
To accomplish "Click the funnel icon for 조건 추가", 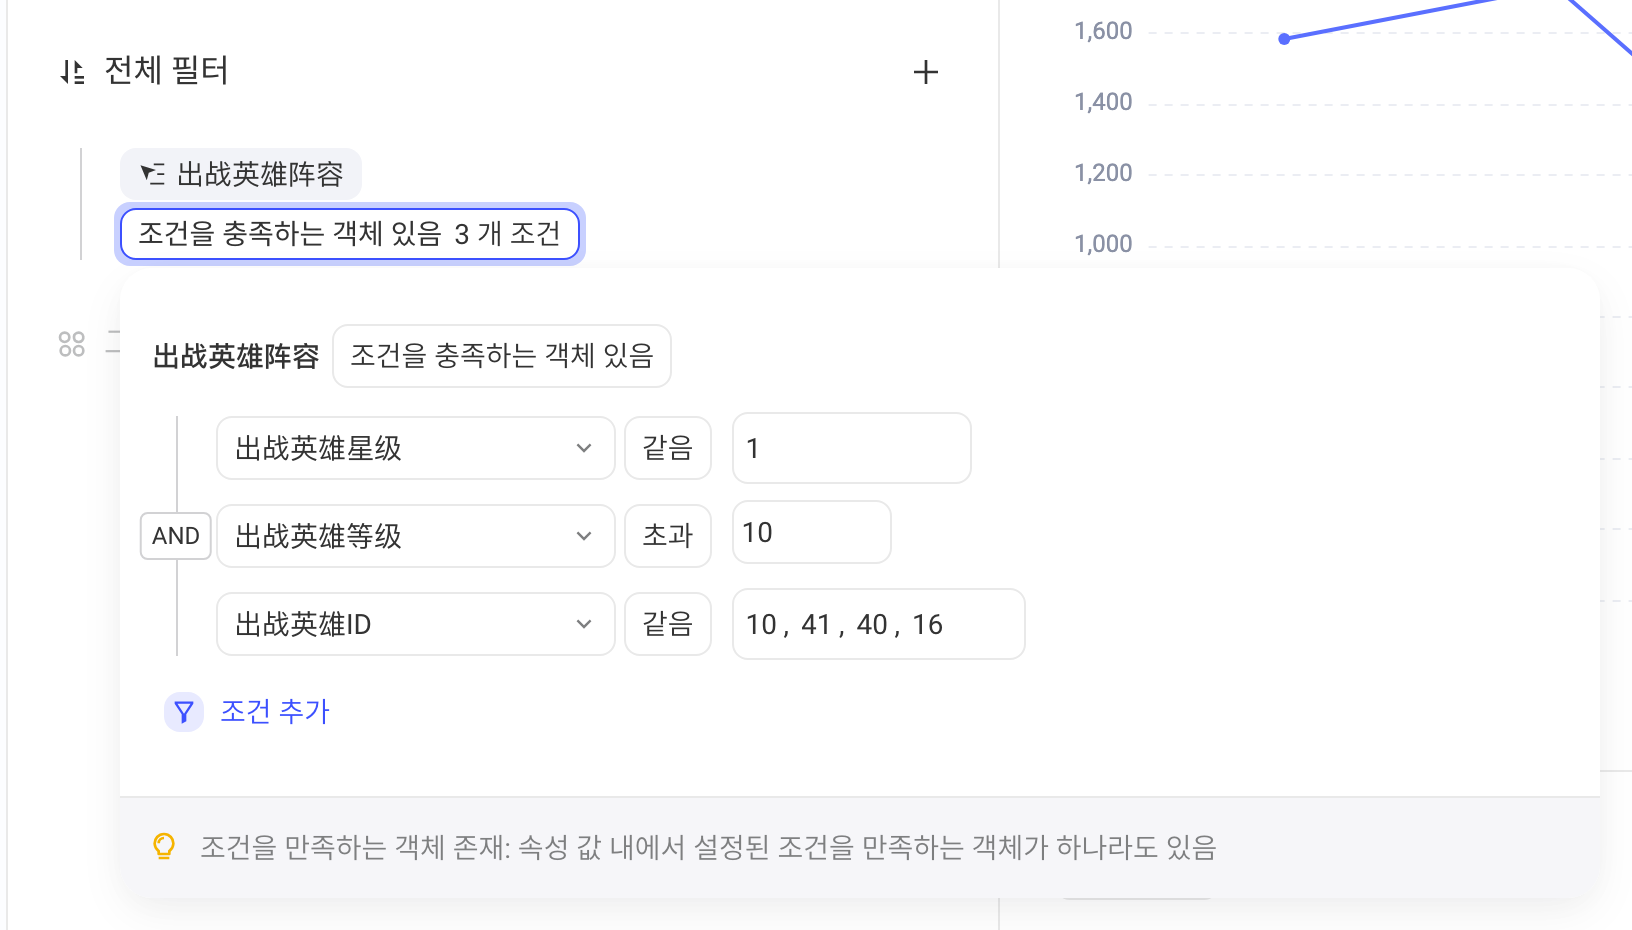I will (184, 712).
